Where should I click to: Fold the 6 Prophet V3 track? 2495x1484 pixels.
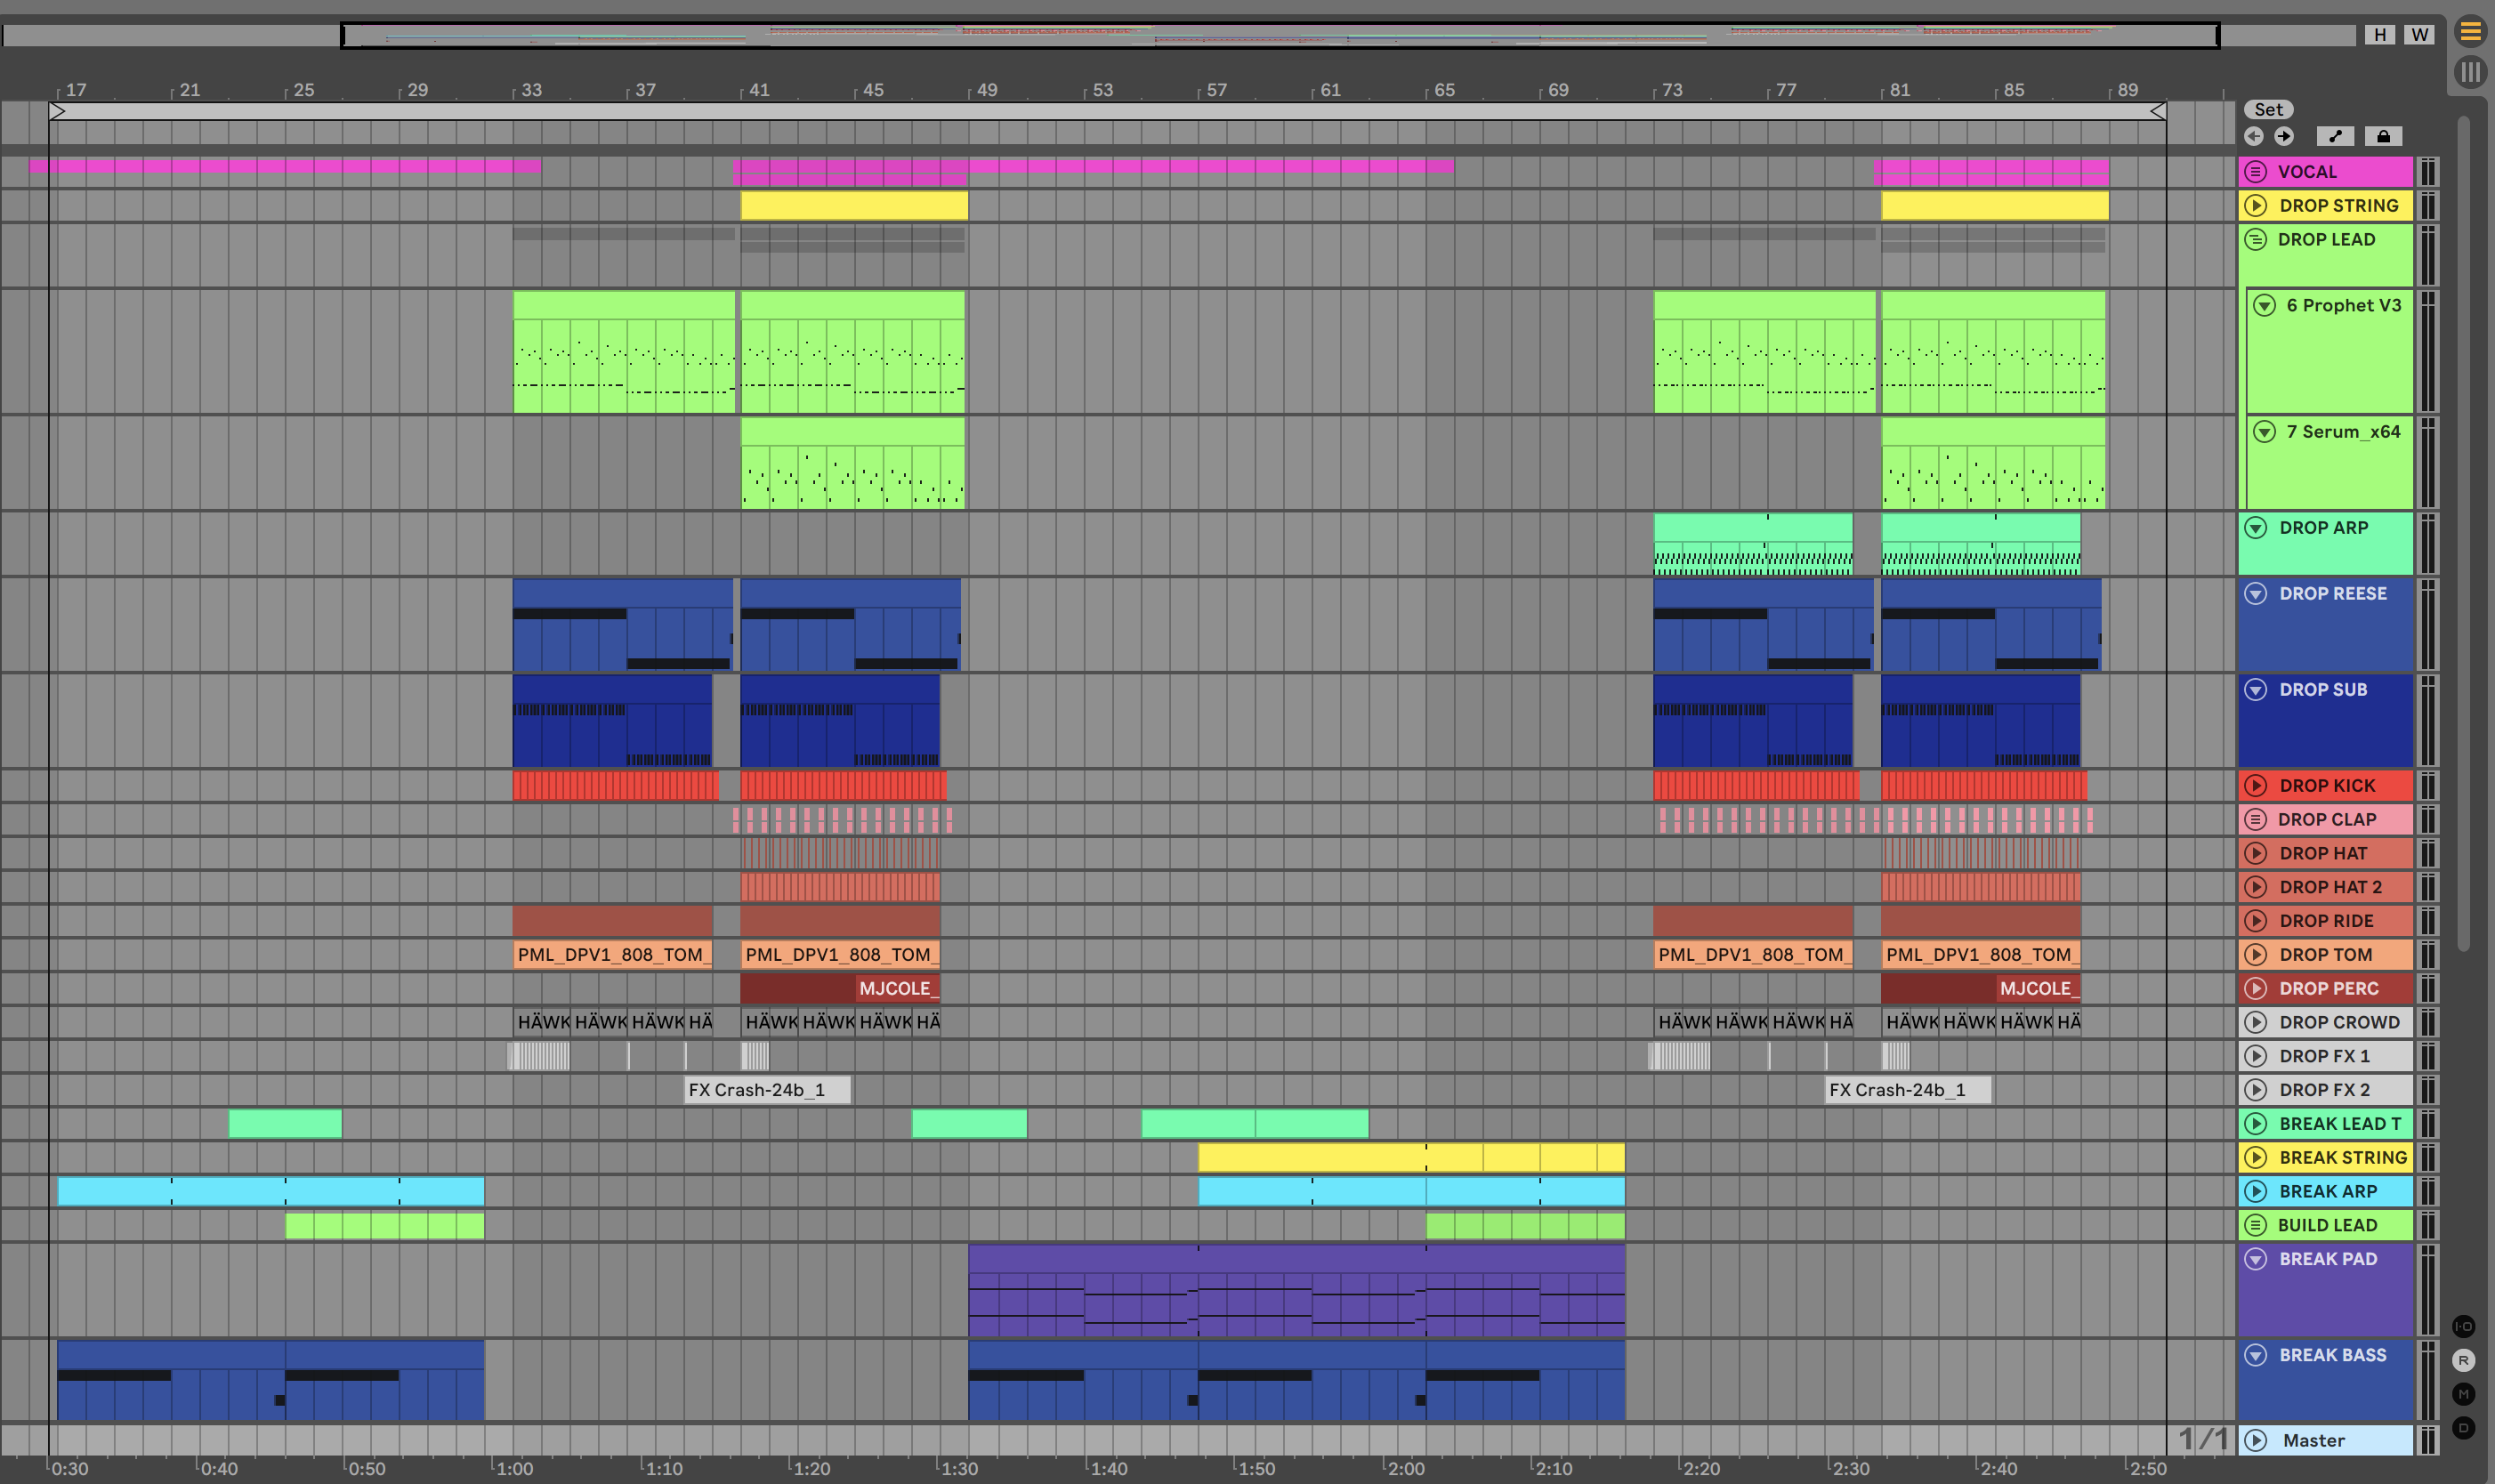tap(2265, 305)
